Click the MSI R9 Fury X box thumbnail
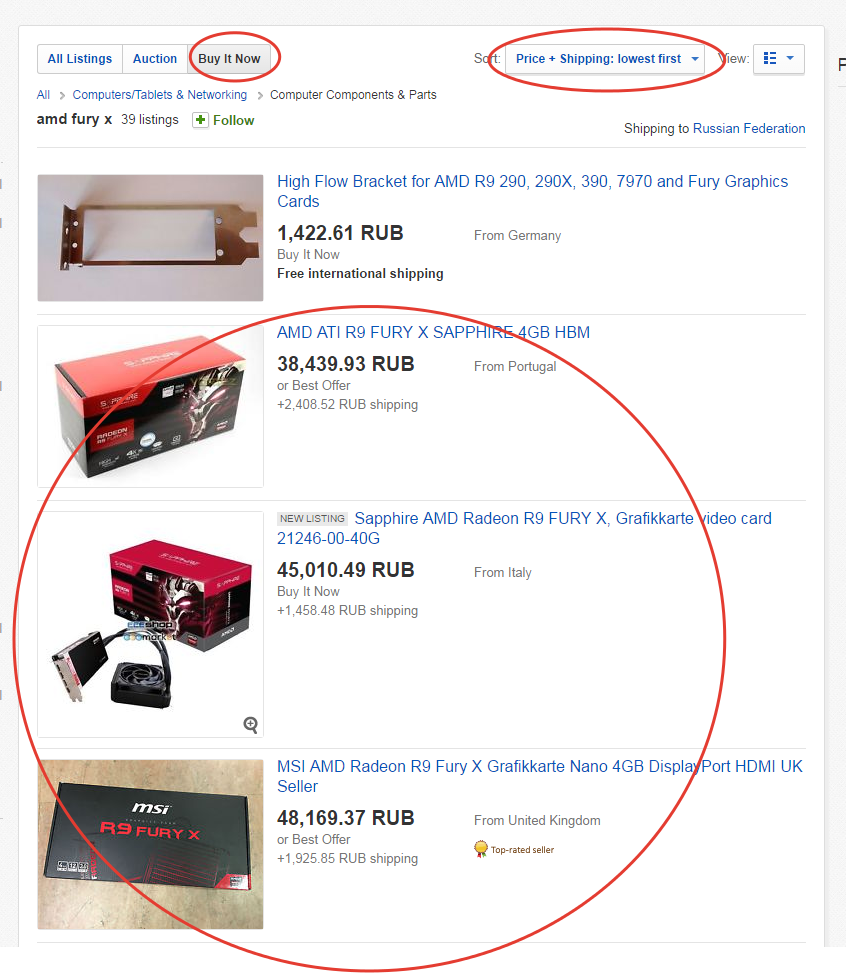This screenshot has height=973, width=846. [150, 844]
